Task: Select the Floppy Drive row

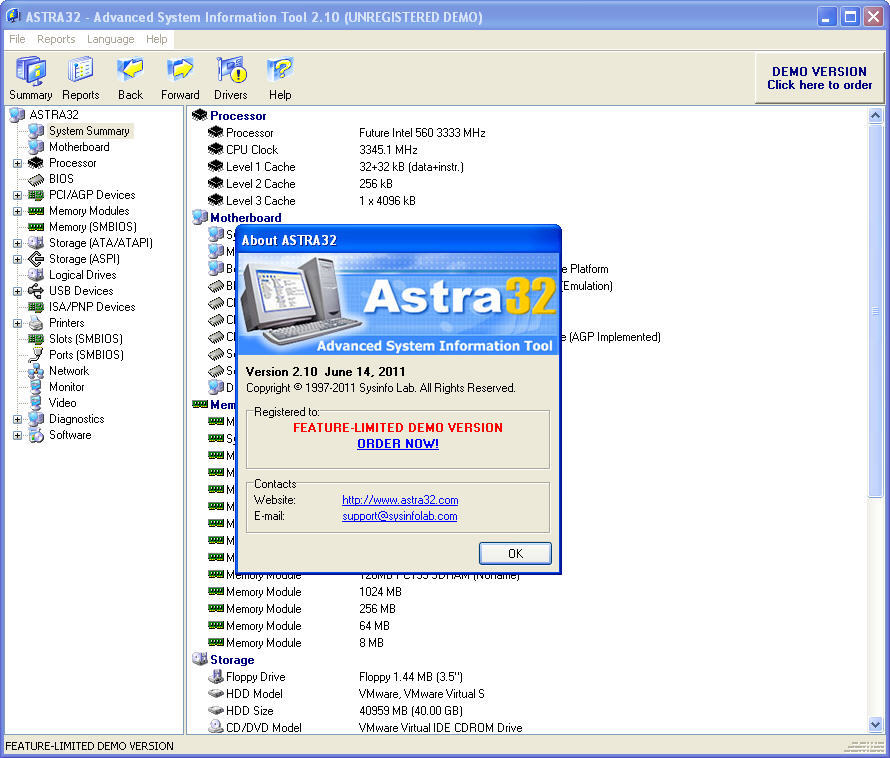Action: pyautogui.click(x=335, y=677)
